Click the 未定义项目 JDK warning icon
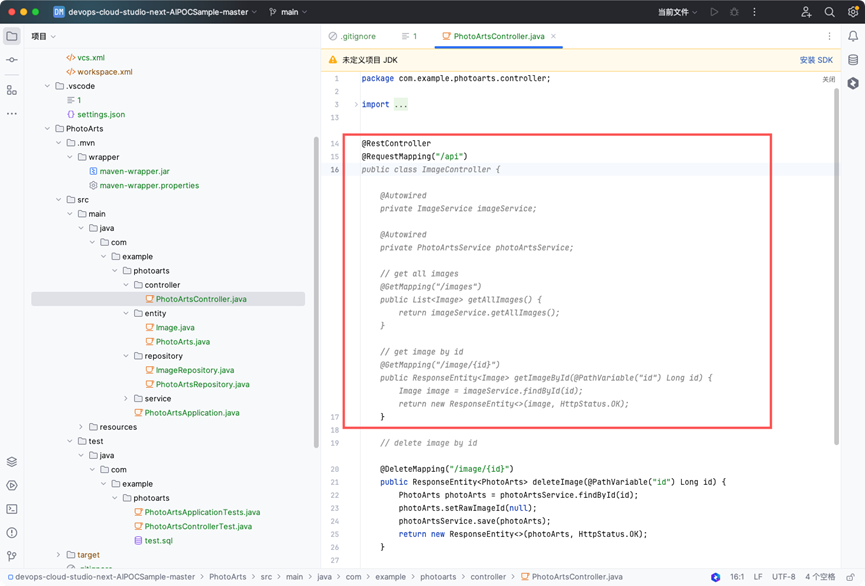Viewport: 865px width, 586px height. [x=333, y=60]
